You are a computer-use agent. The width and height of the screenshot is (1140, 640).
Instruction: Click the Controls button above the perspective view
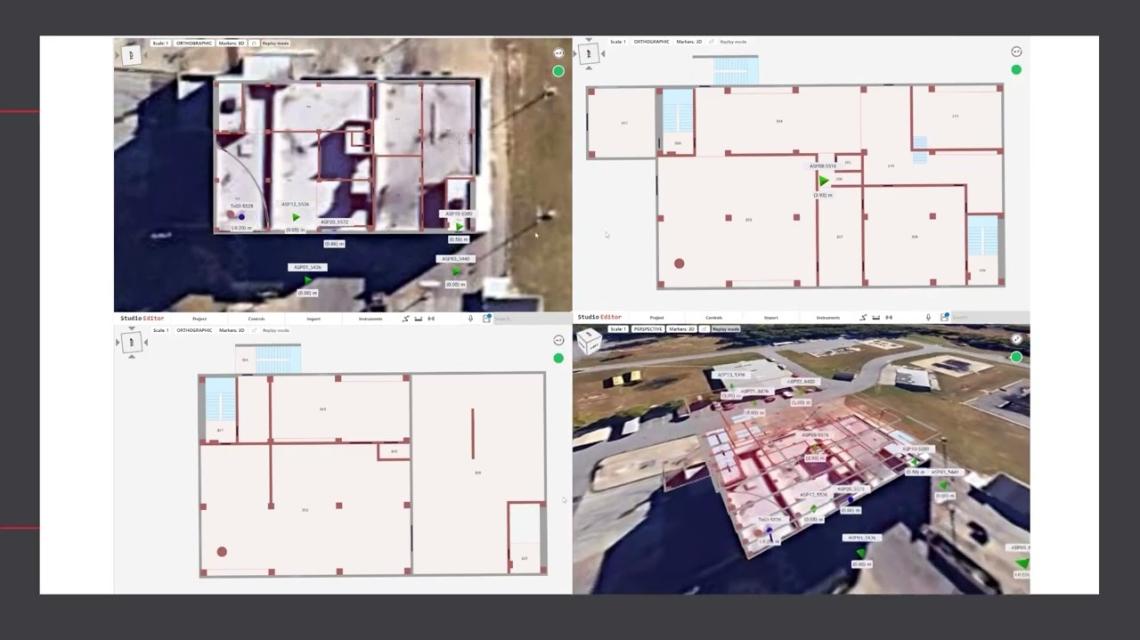714,318
